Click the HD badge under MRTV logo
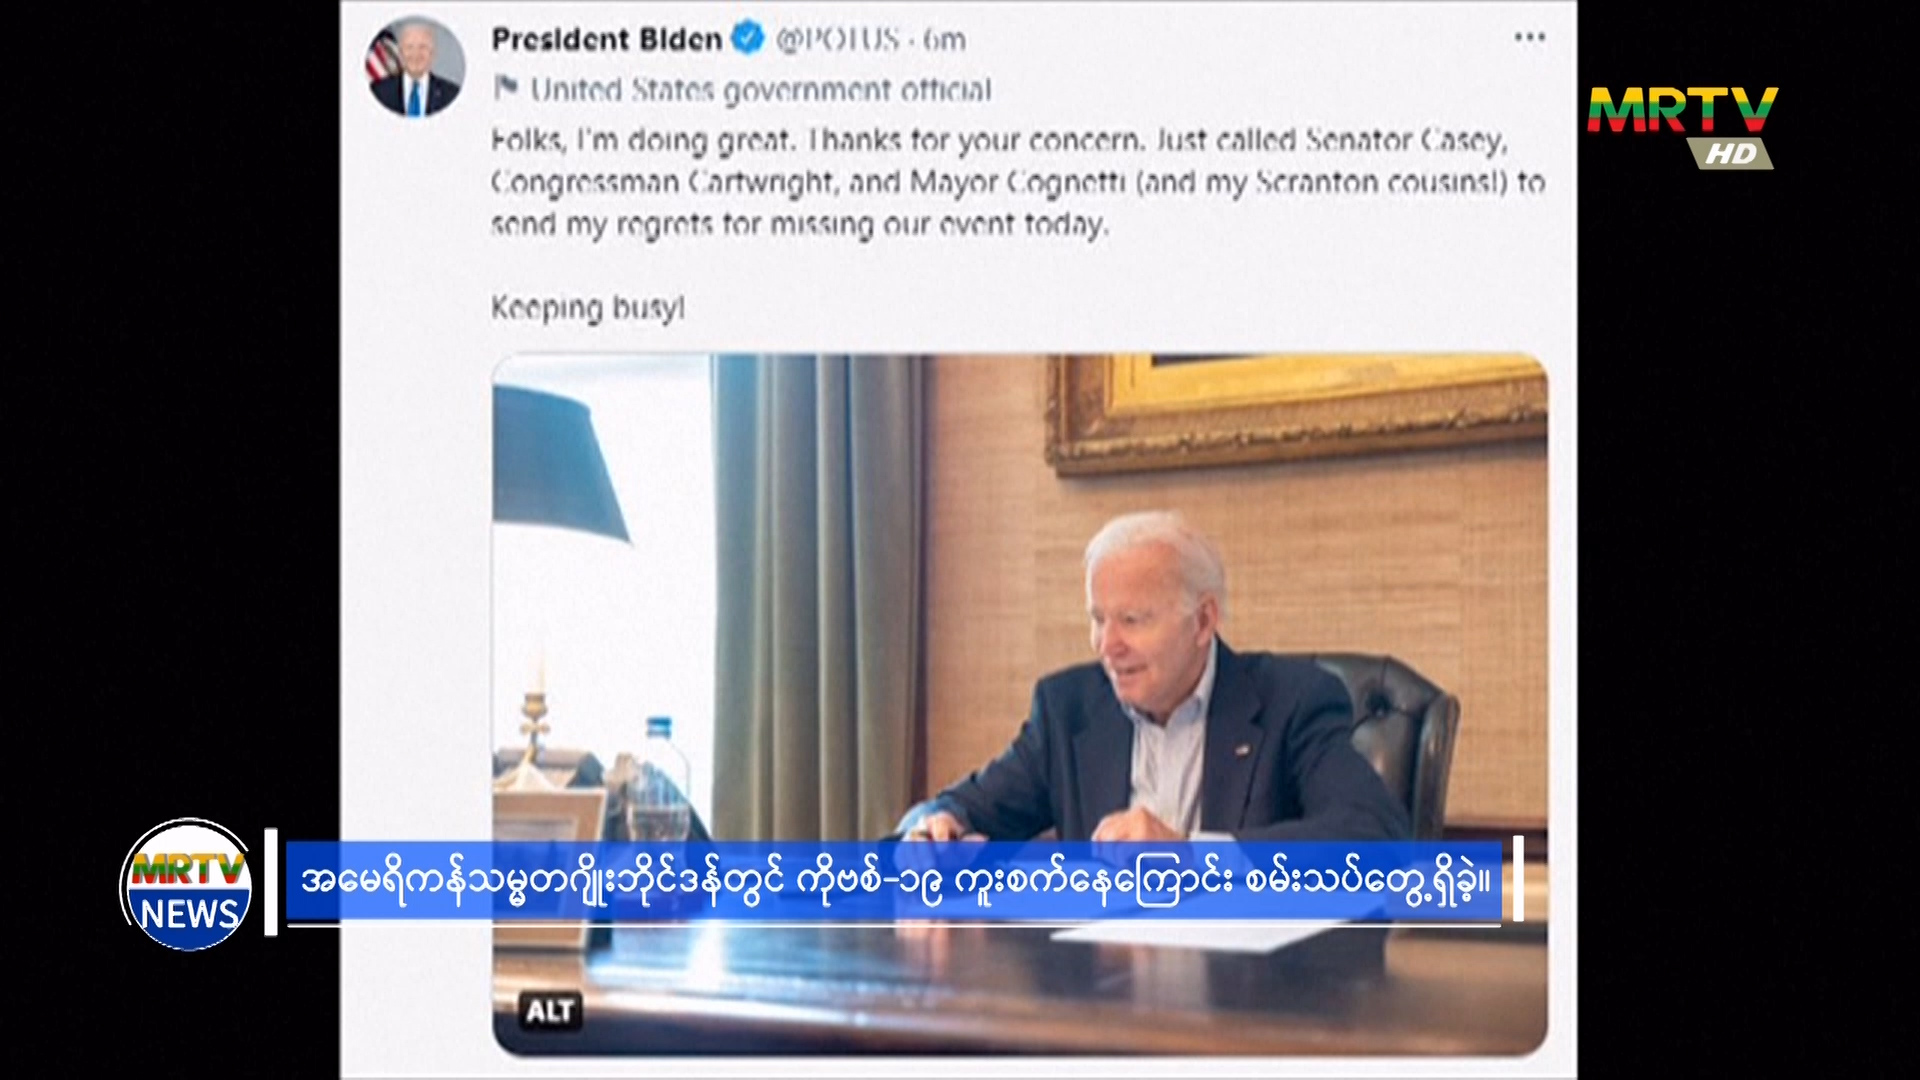Viewport: 1920px width, 1080px height. point(1731,153)
